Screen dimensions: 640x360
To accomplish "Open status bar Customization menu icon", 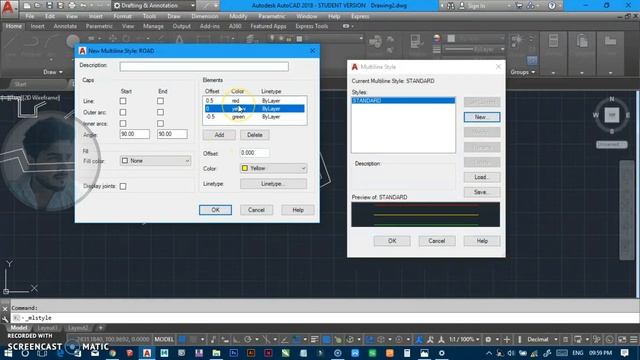I will pos(633,340).
